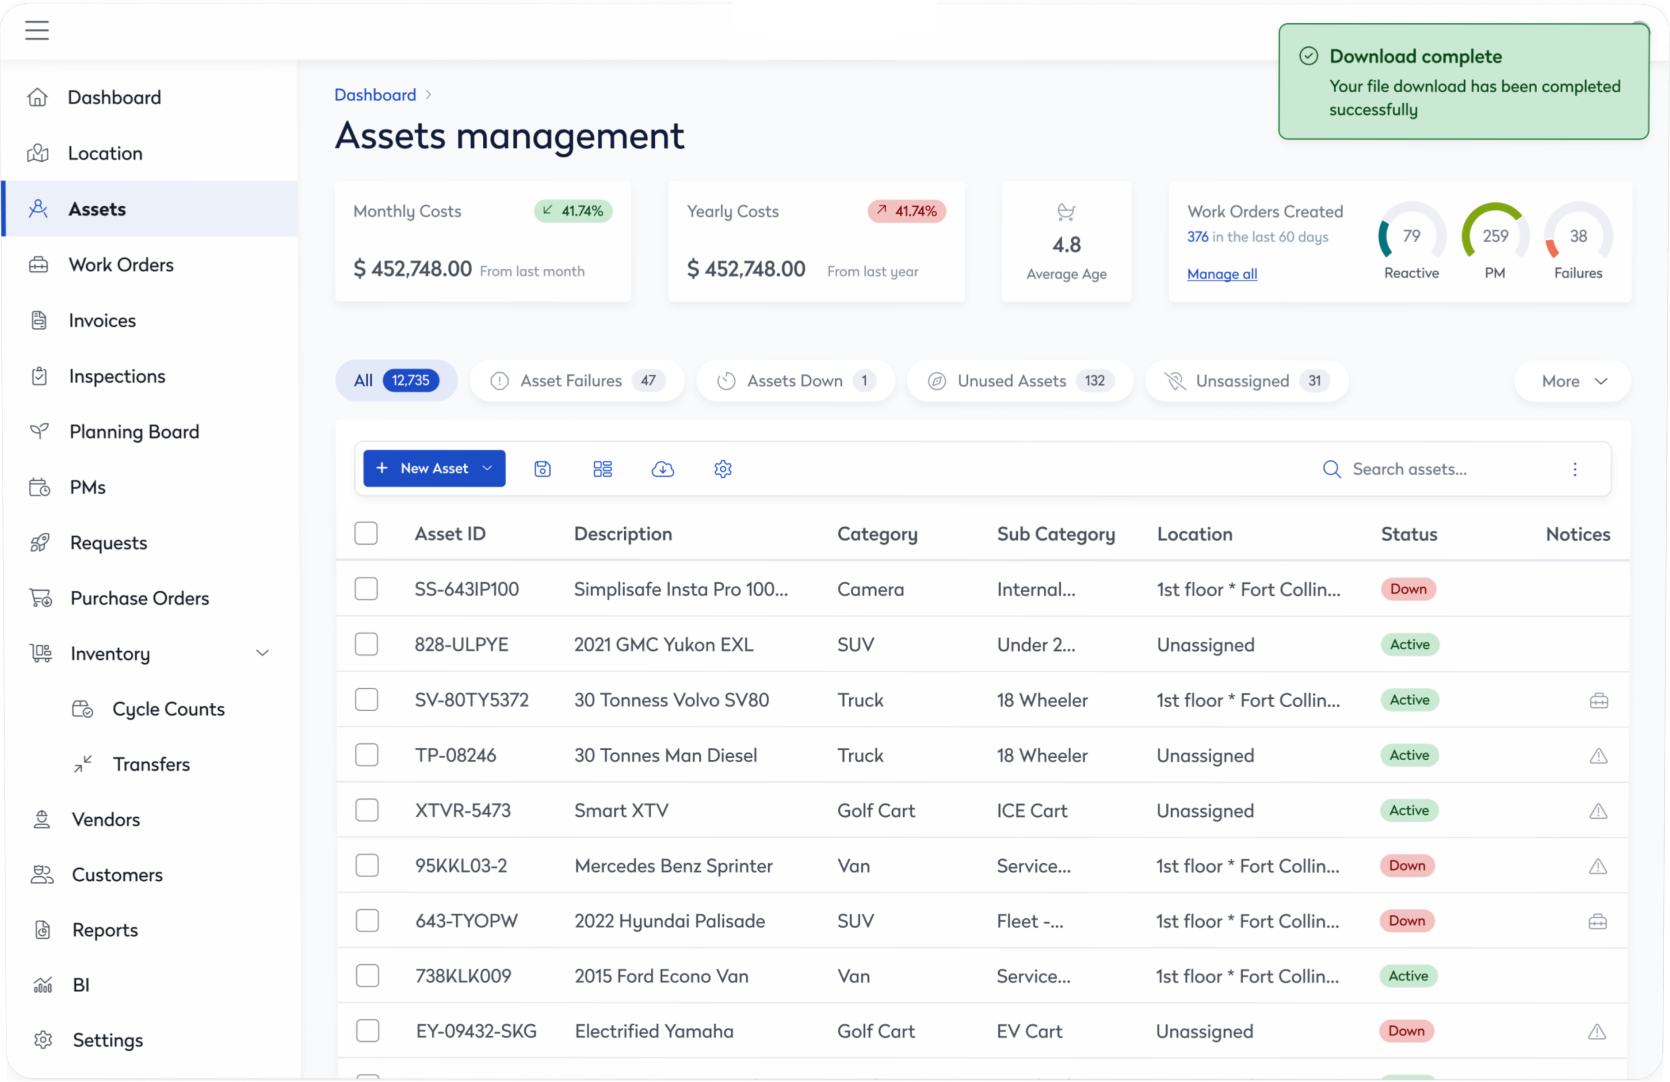Expand the New Asset dropdown arrow
1670x1082 pixels.
pos(488,468)
